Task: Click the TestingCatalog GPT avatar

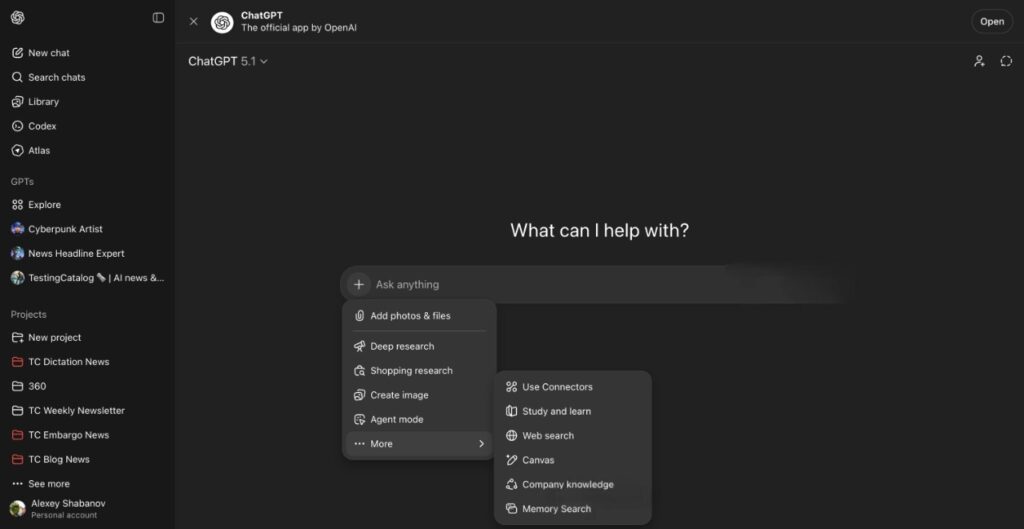Action: 18,278
